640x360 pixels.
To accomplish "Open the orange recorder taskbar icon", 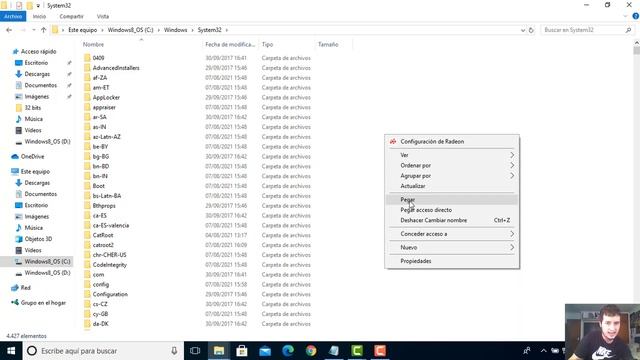I will click(380, 351).
